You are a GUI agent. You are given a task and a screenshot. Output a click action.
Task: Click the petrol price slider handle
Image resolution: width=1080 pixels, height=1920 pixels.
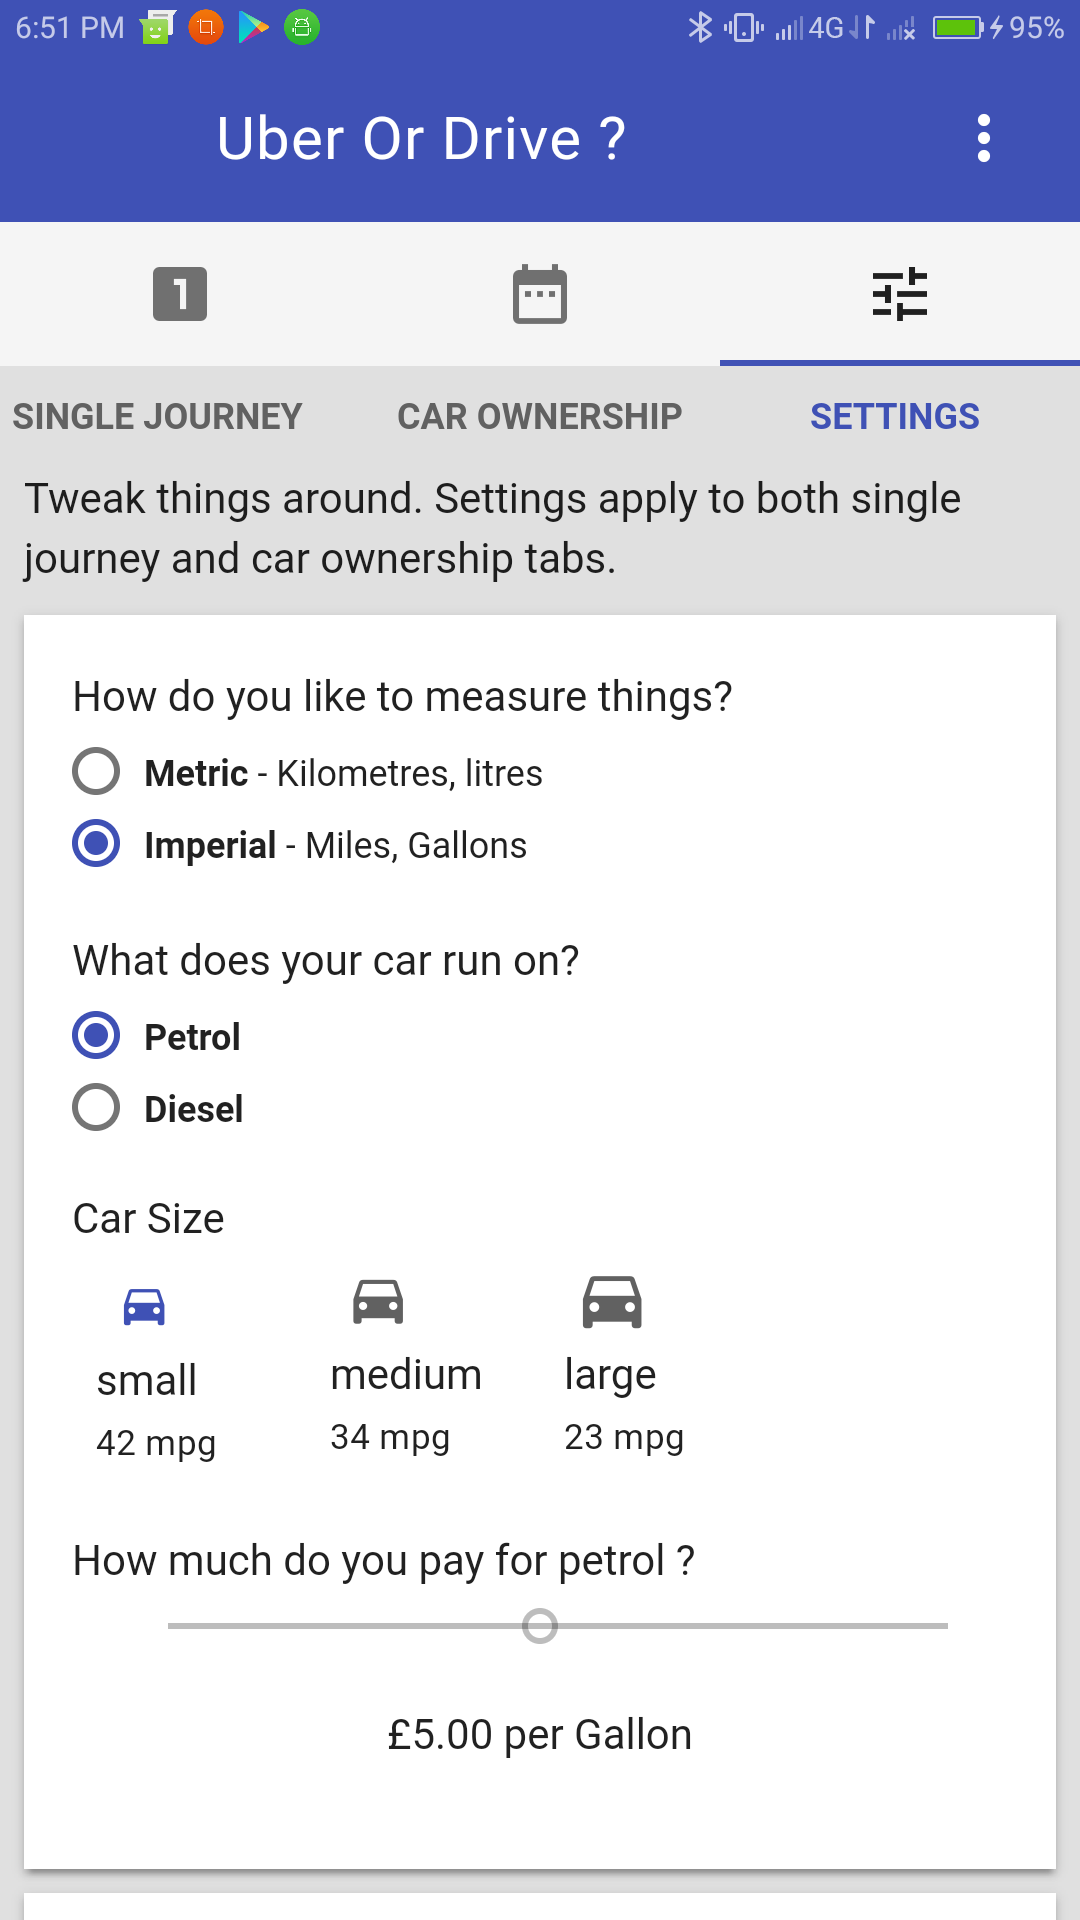540,1626
